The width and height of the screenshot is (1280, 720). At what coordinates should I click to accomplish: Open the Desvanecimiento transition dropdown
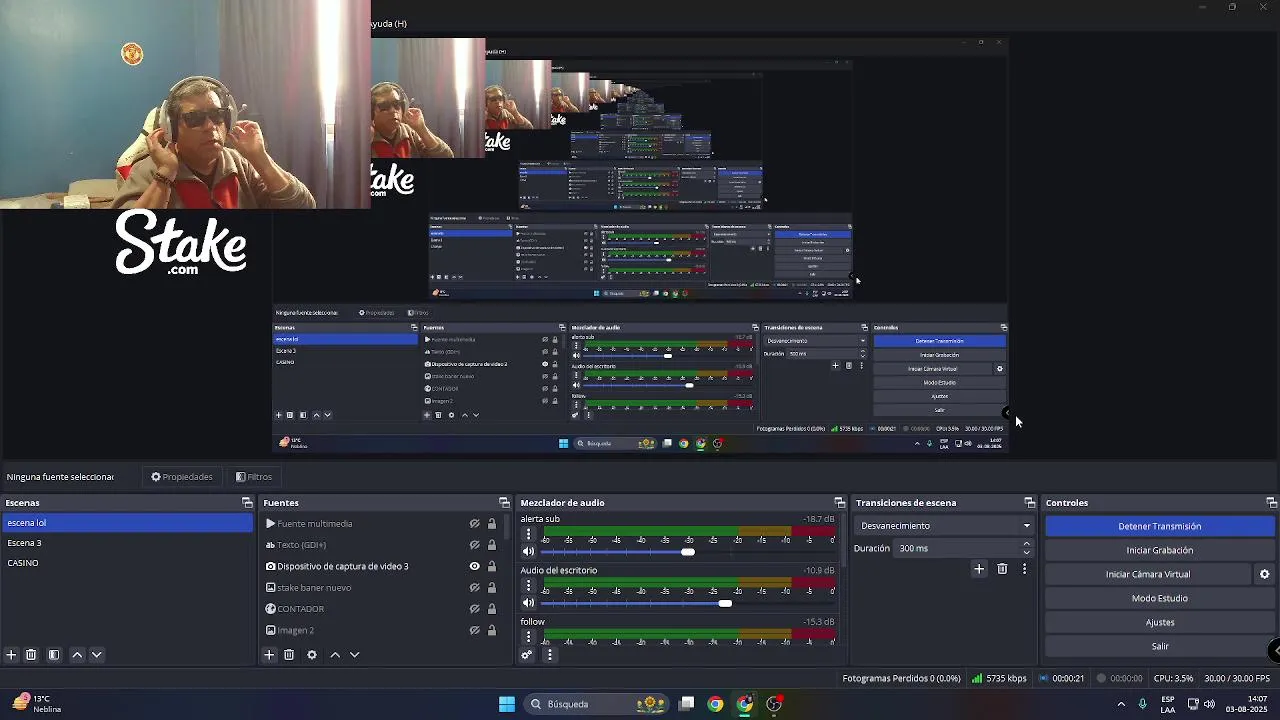click(945, 526)
